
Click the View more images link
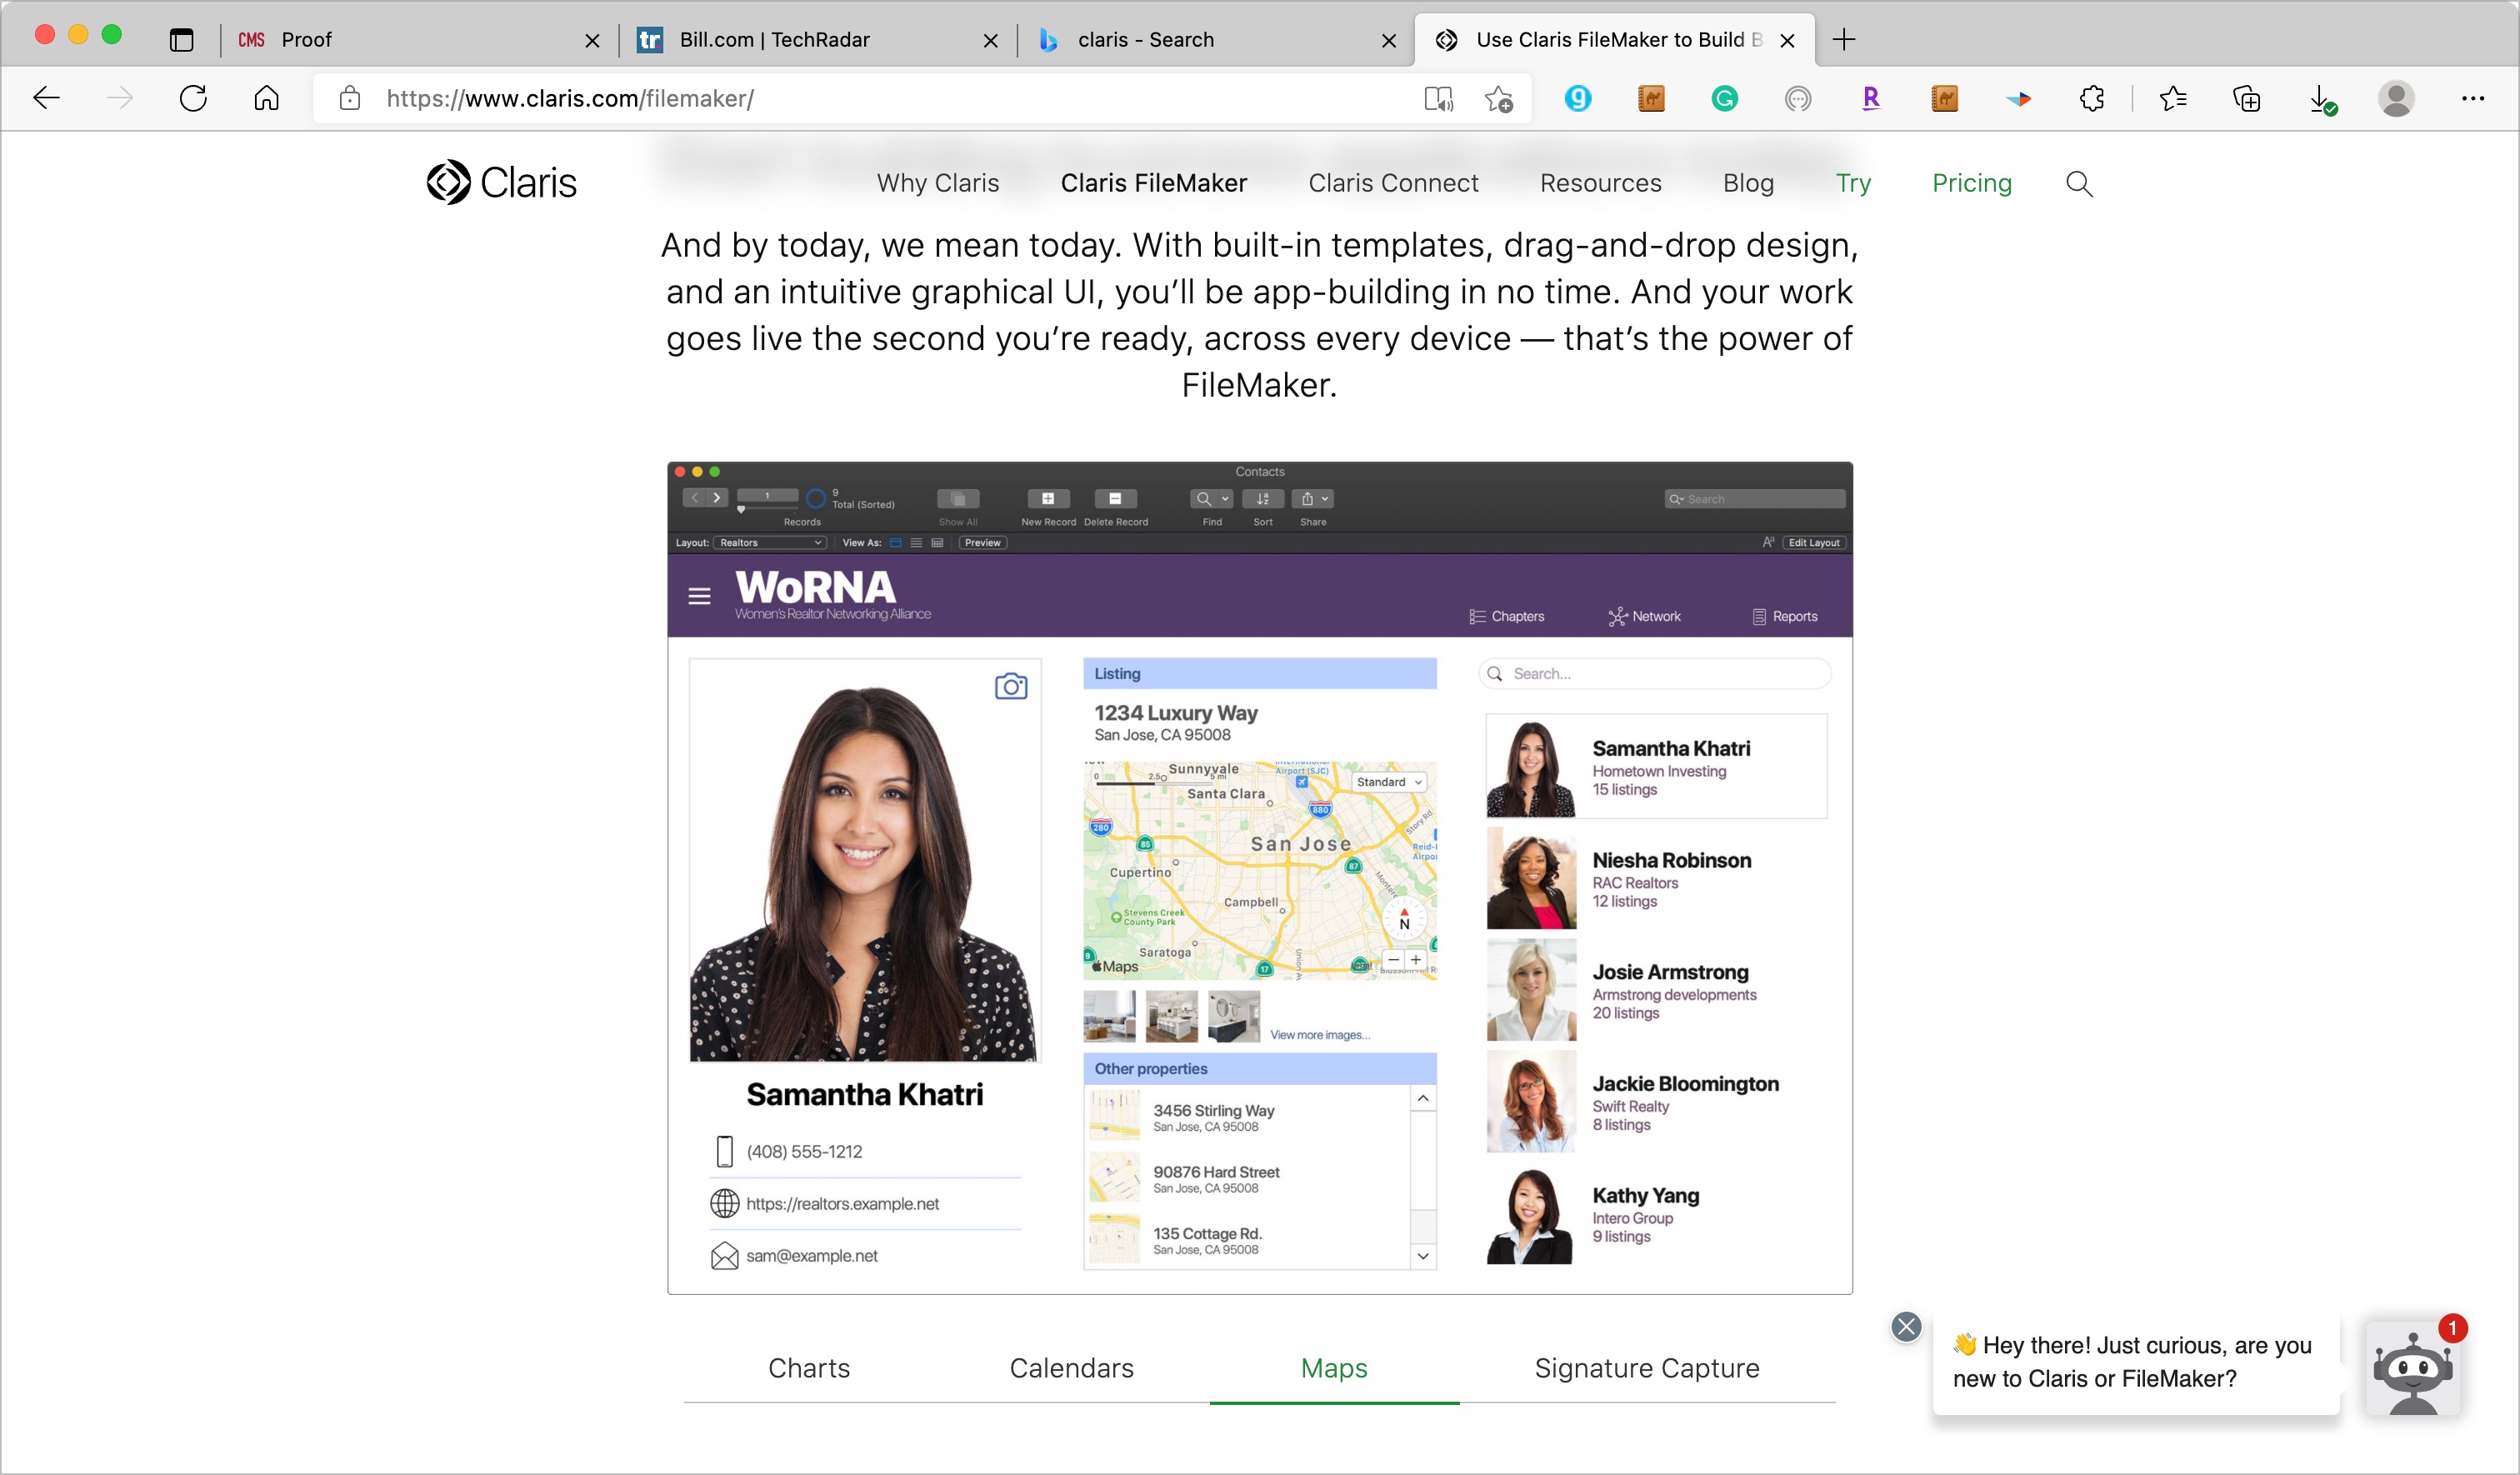pyautogui.click(x=1319, y=1035)
